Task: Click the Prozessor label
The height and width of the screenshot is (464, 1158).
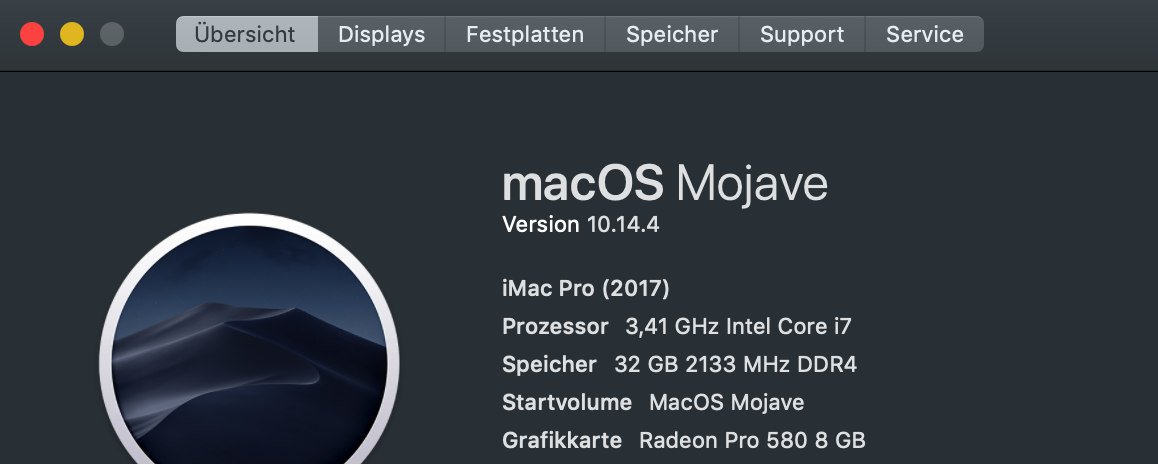Action: (554, 327)
